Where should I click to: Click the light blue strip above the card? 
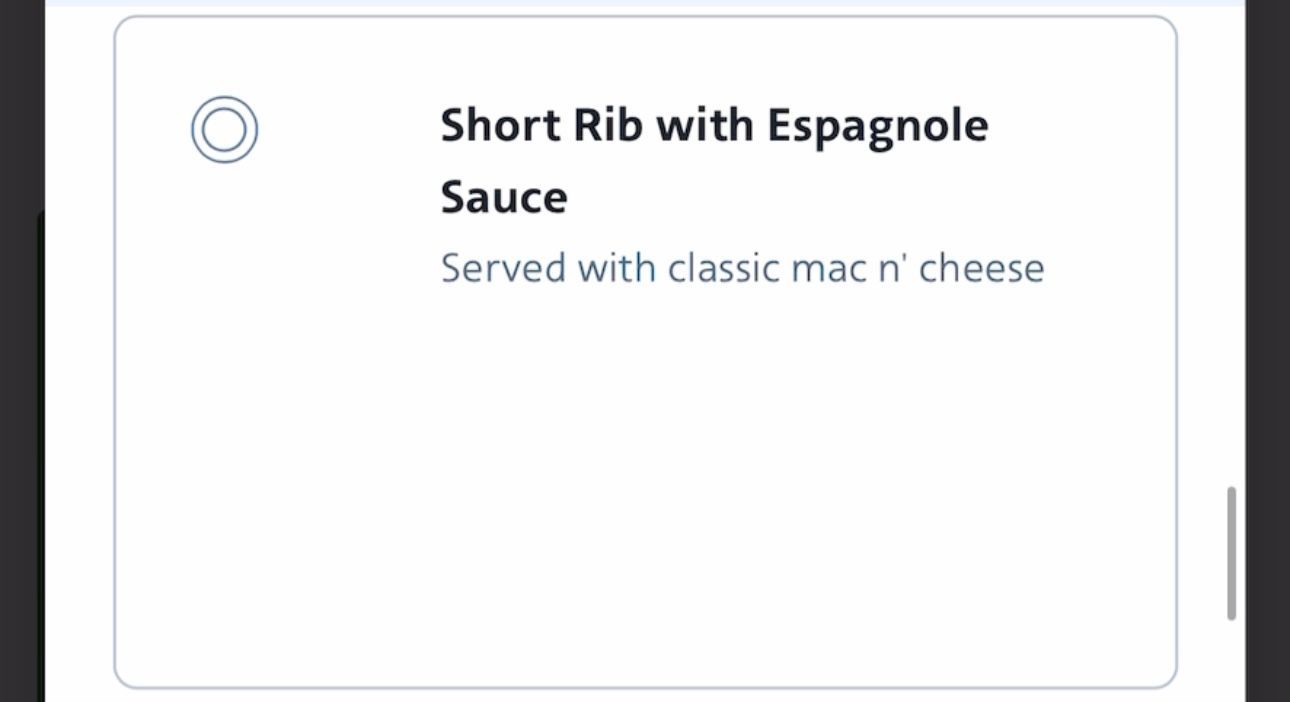click(645, 3)
